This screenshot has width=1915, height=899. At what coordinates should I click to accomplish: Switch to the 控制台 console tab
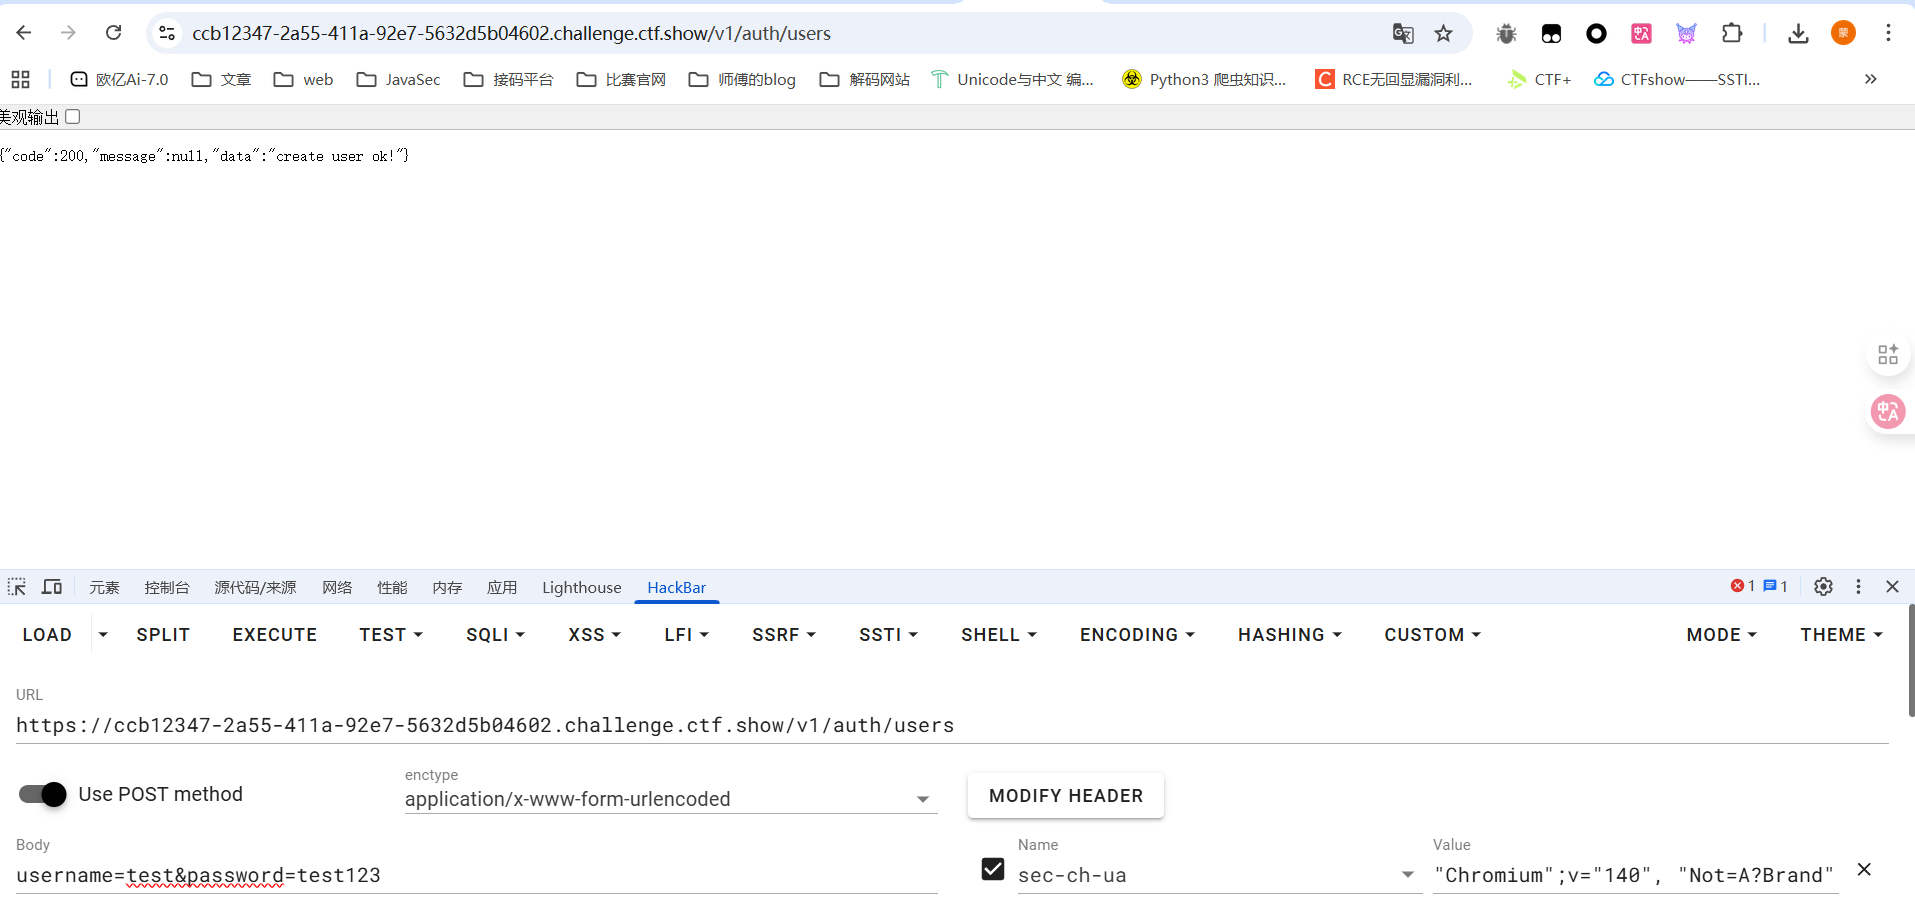(x=167, y=587)
